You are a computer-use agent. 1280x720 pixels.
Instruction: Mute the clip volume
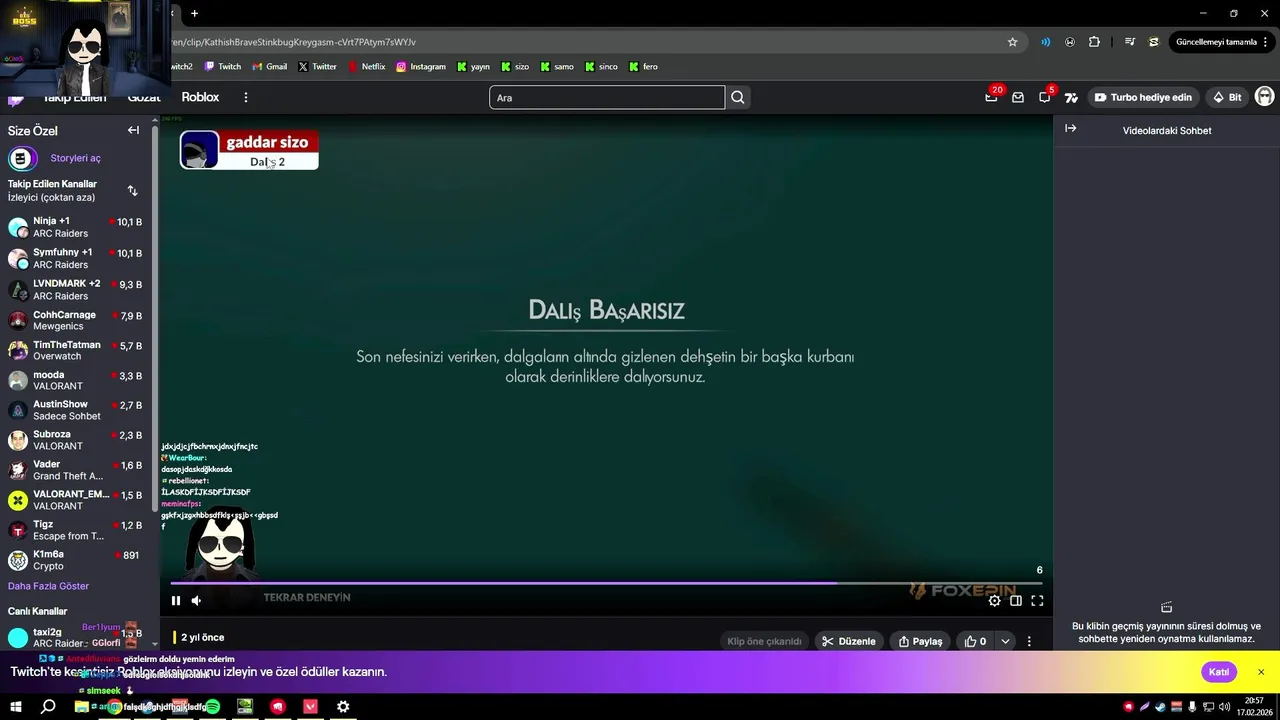(x=196, y=600)
